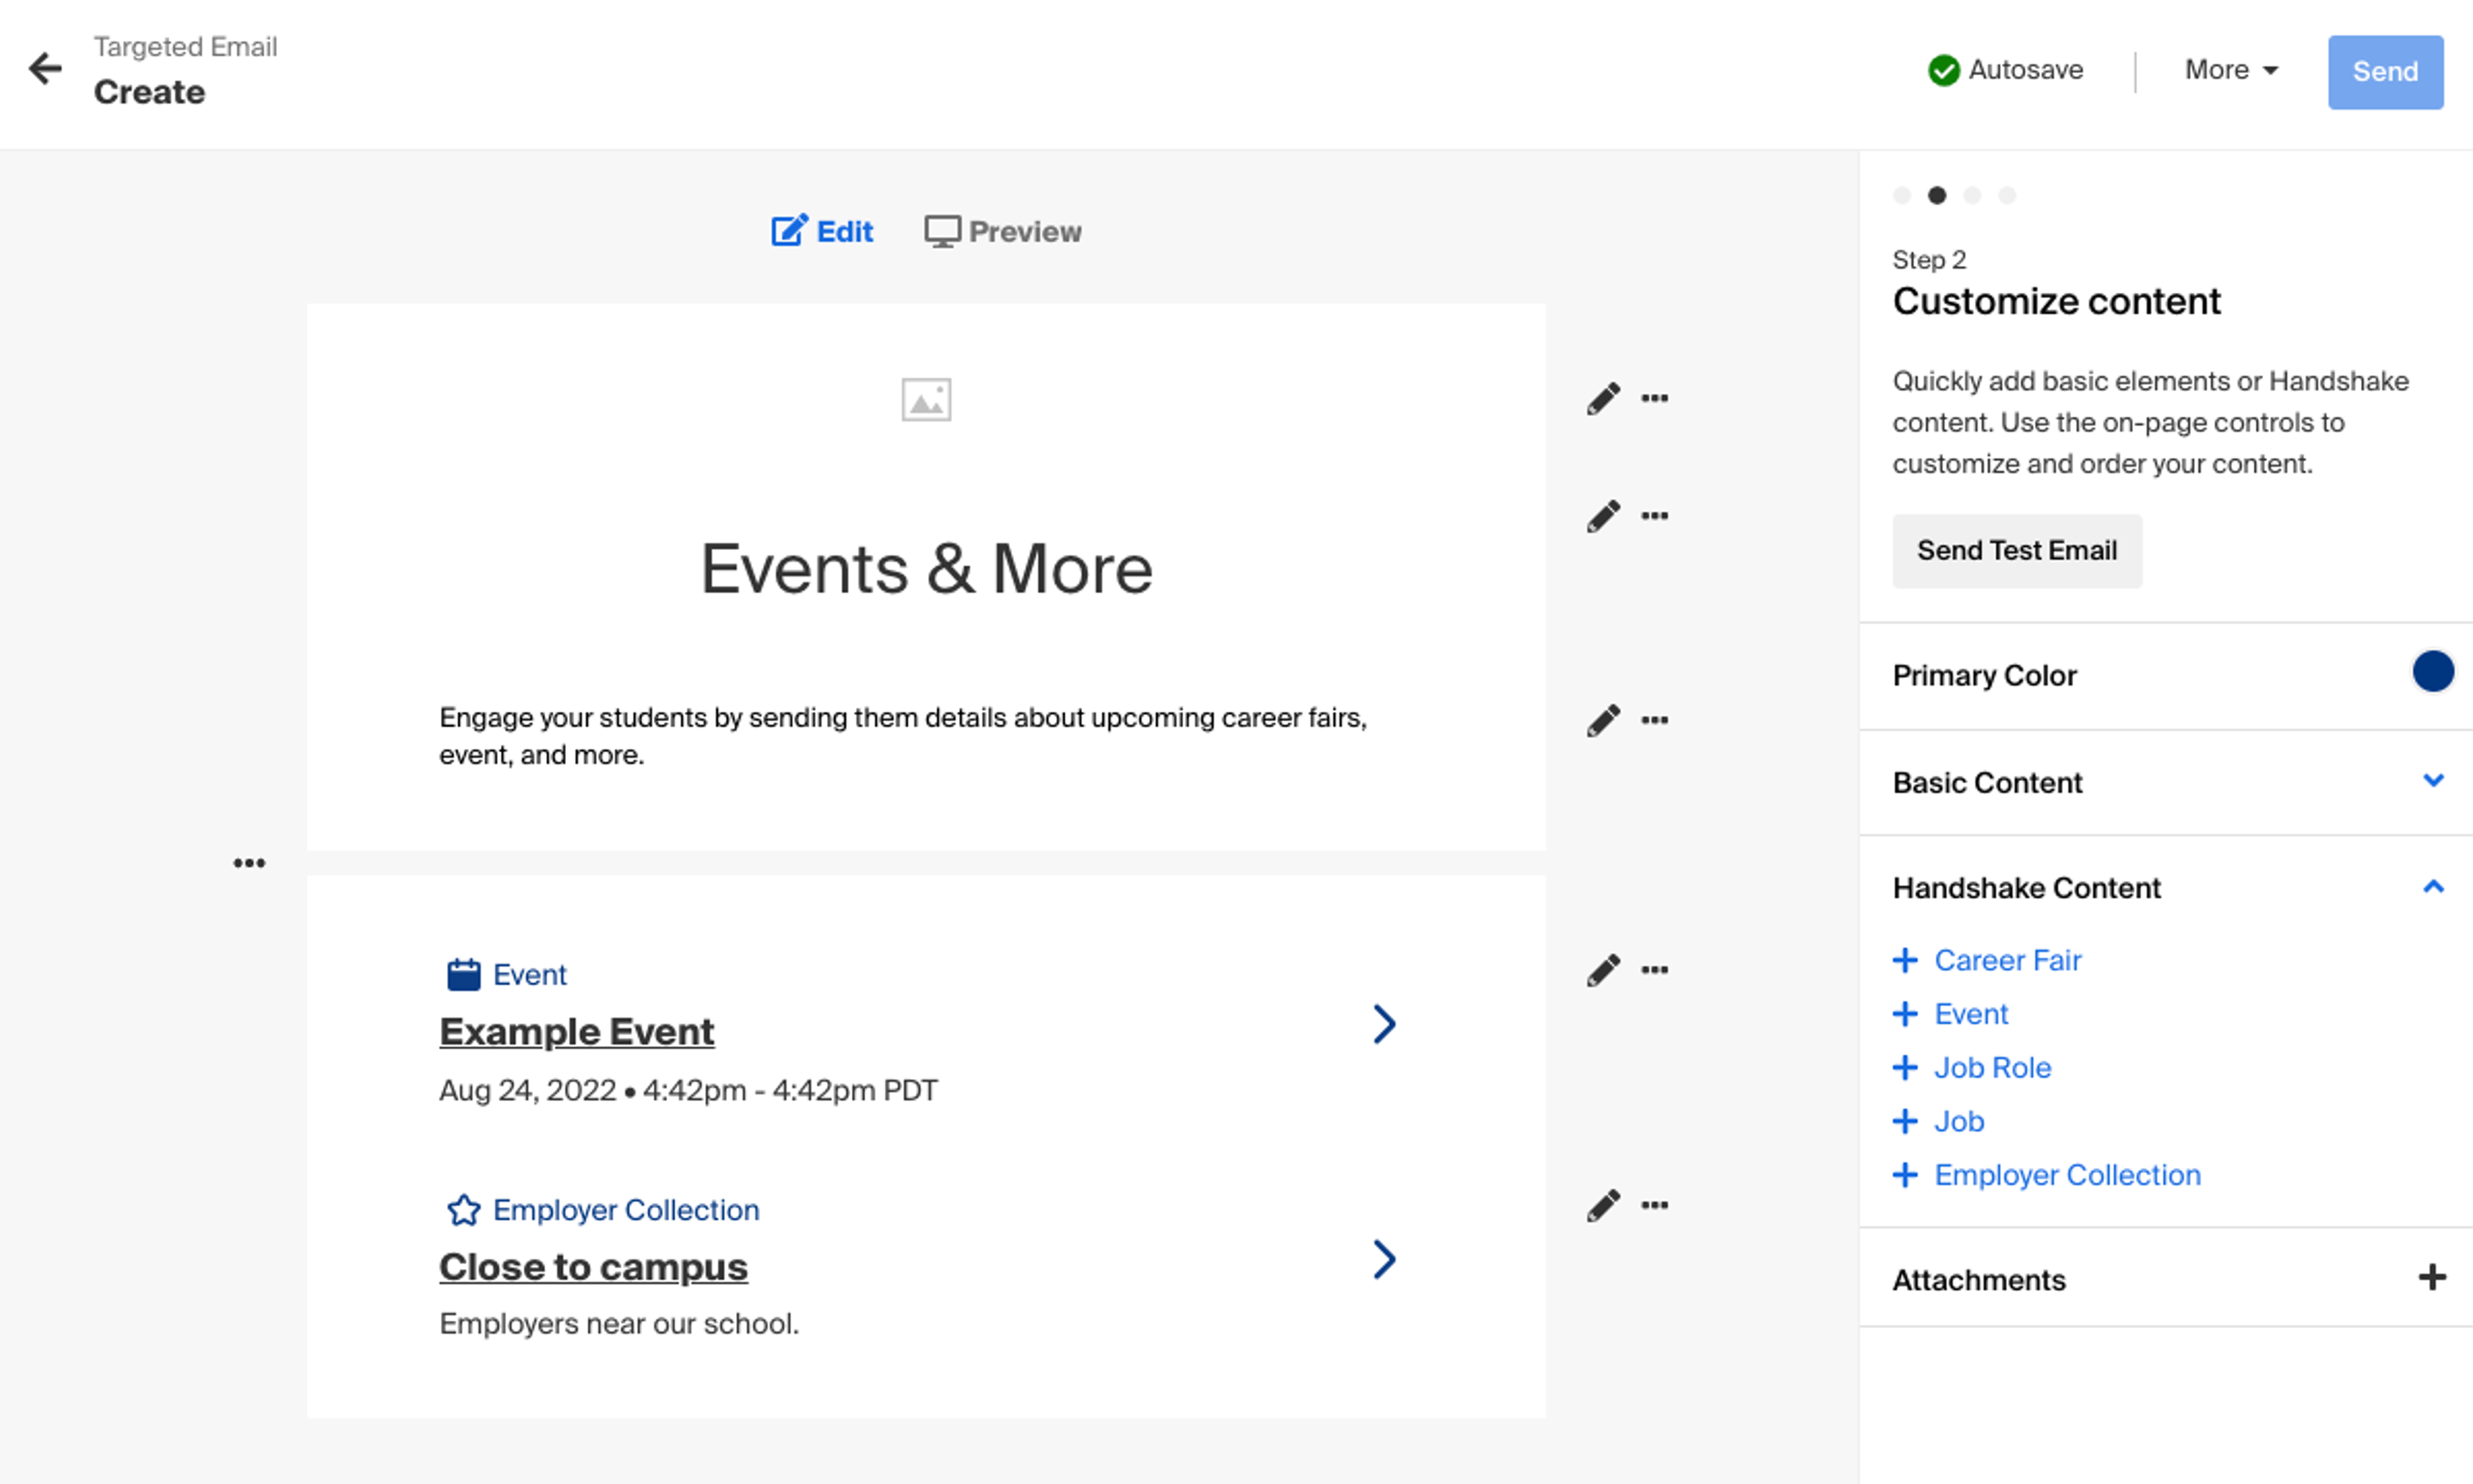Open more options beside Events & More title
Viewport: 2473px width, 1484px height.
point(1654,516)
